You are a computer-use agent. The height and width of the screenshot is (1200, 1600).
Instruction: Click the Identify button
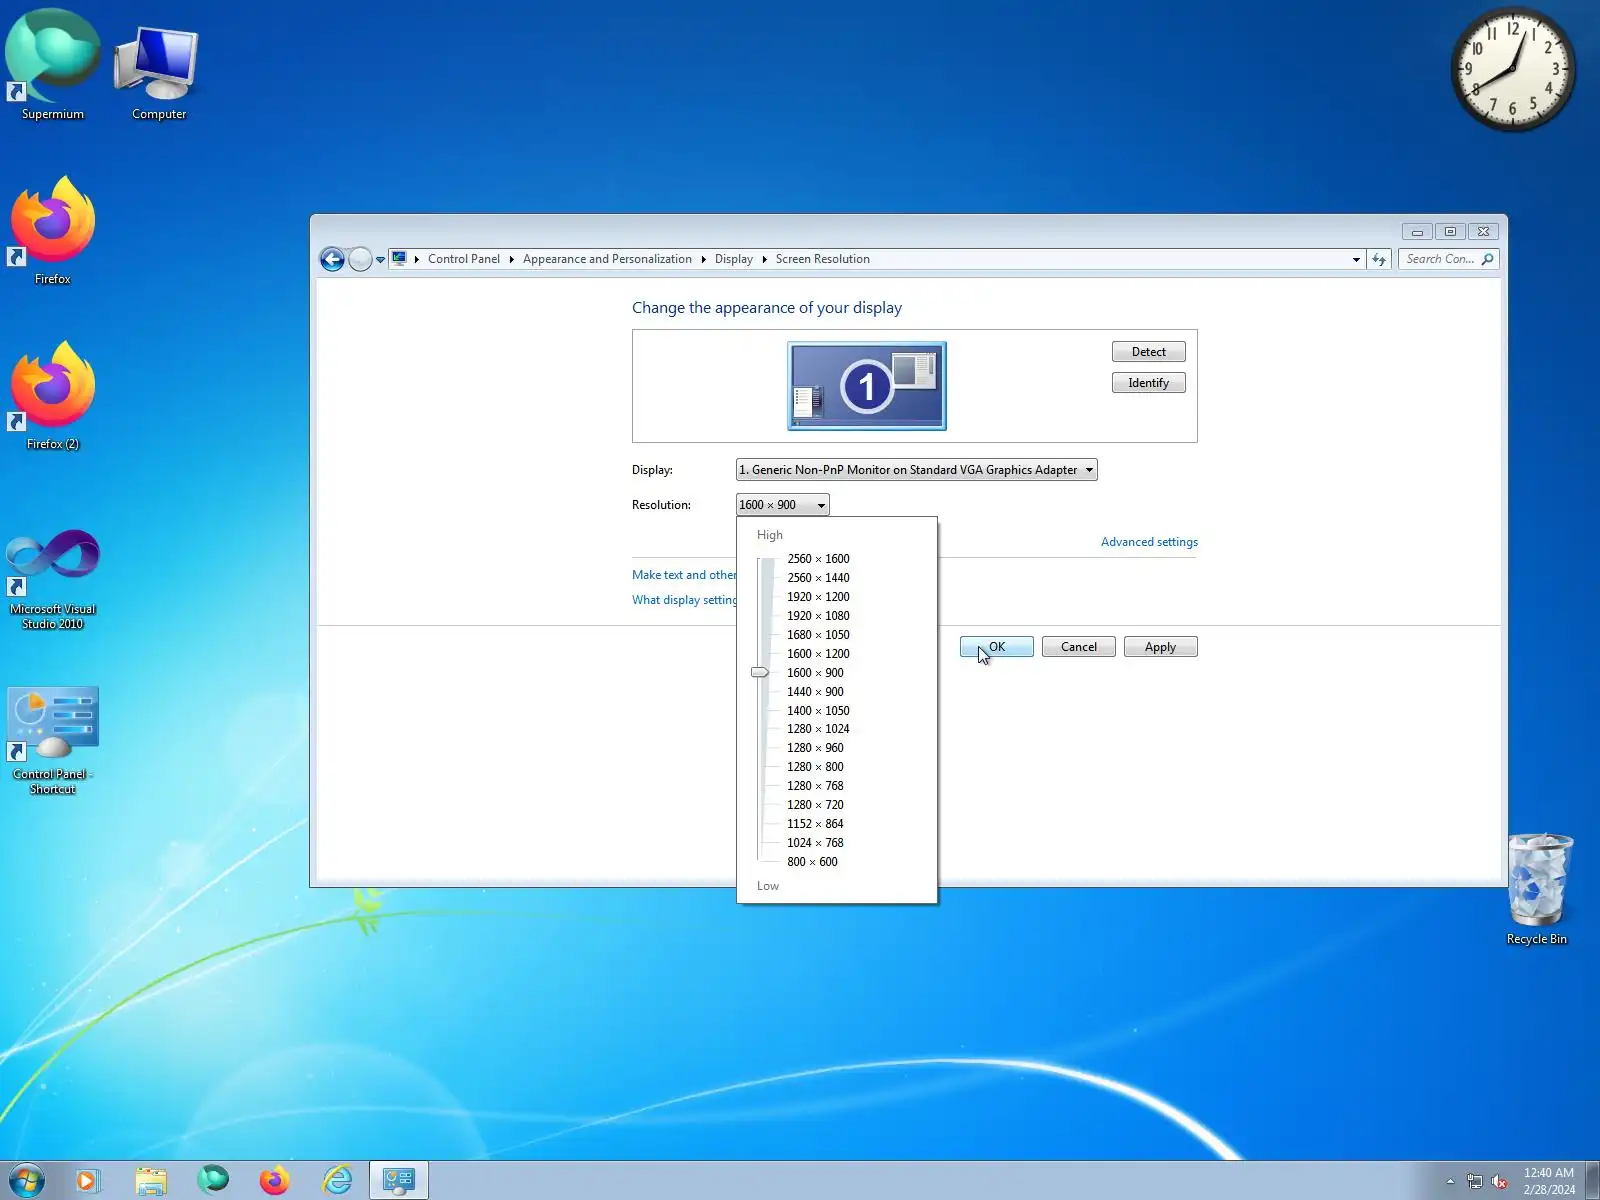(1149, 383)
